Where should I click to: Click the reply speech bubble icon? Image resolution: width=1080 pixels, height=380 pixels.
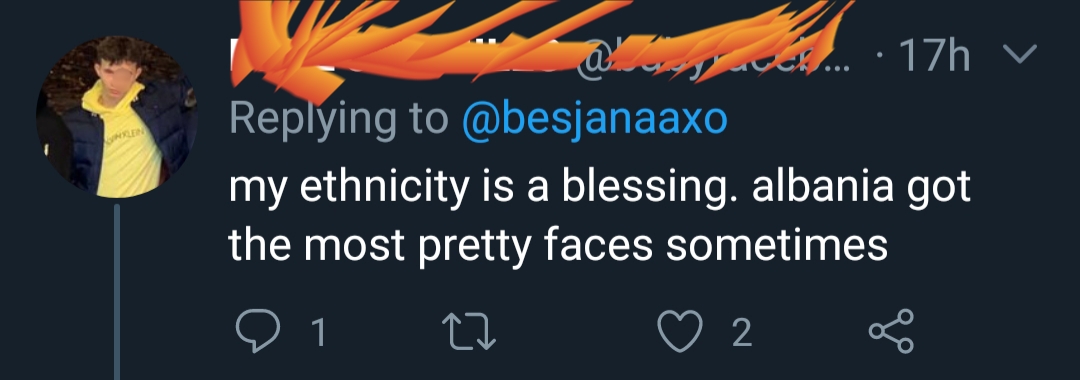[258, 332]
